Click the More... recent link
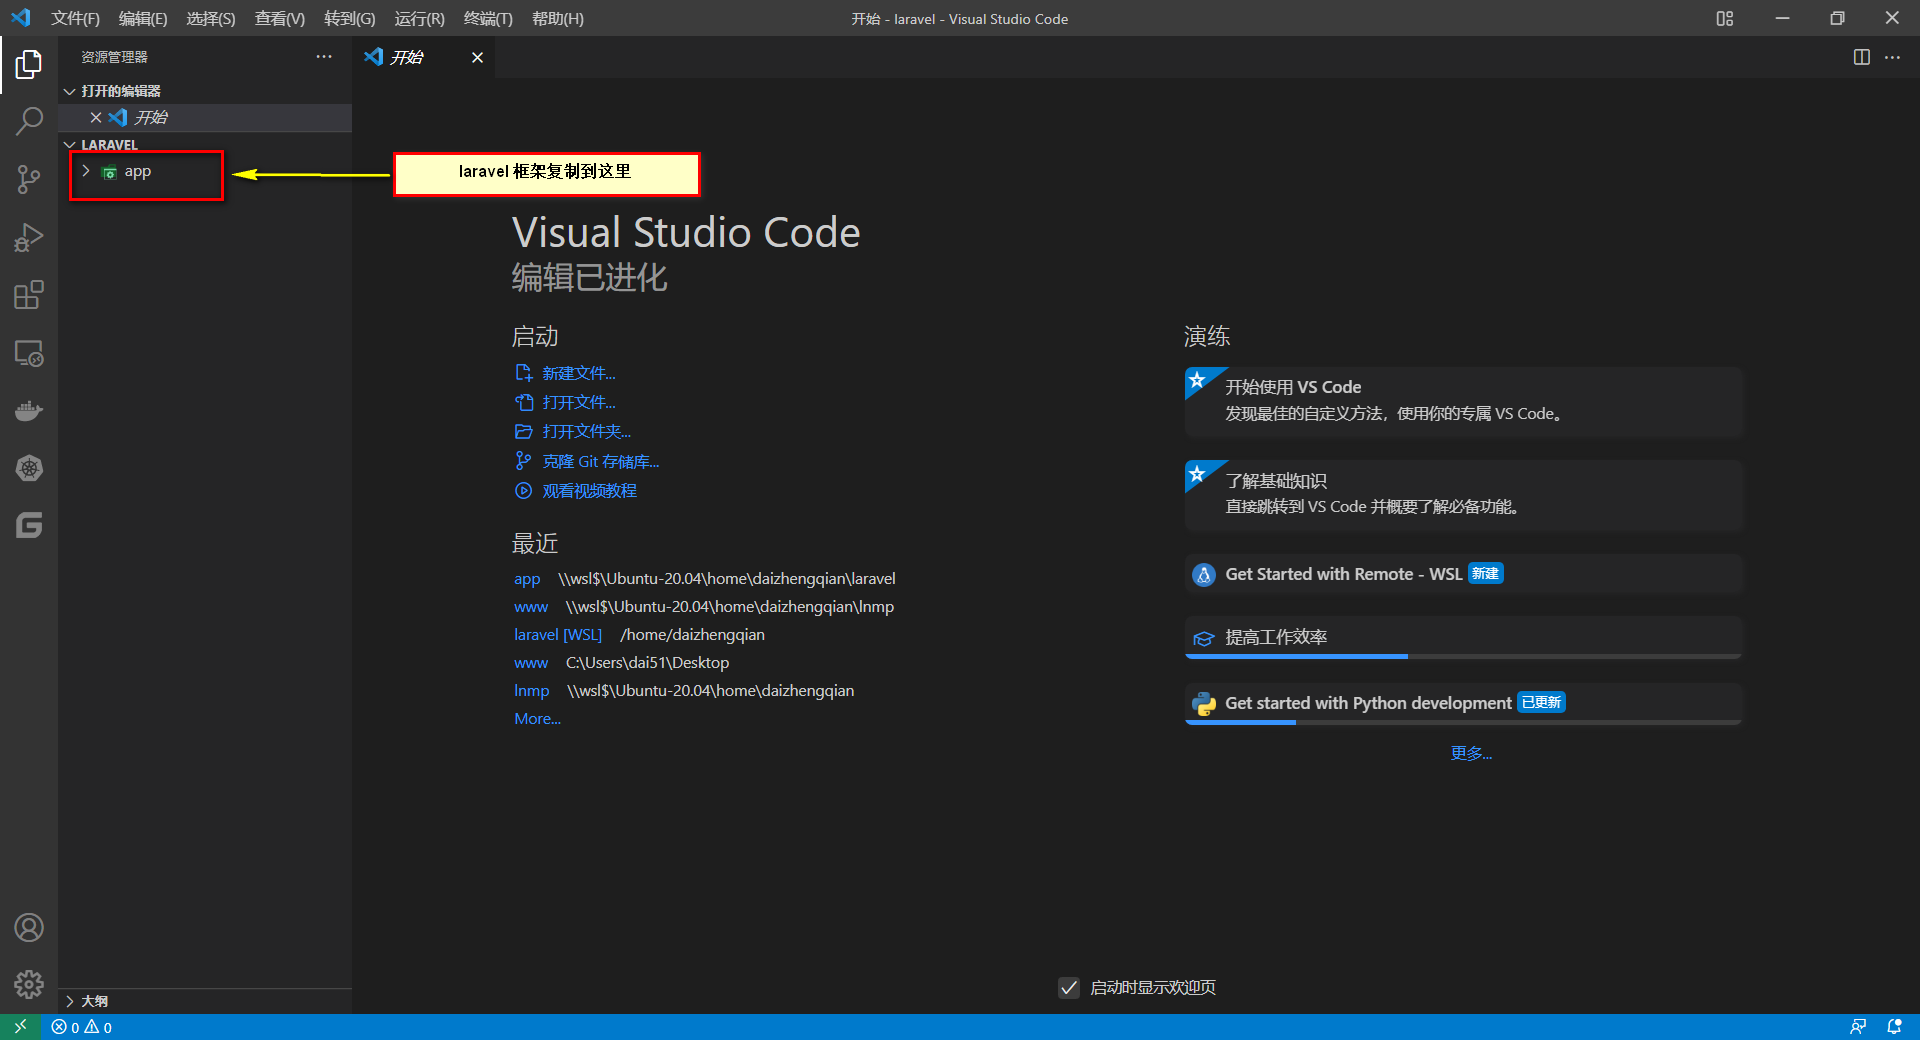 tap(537, 718)
